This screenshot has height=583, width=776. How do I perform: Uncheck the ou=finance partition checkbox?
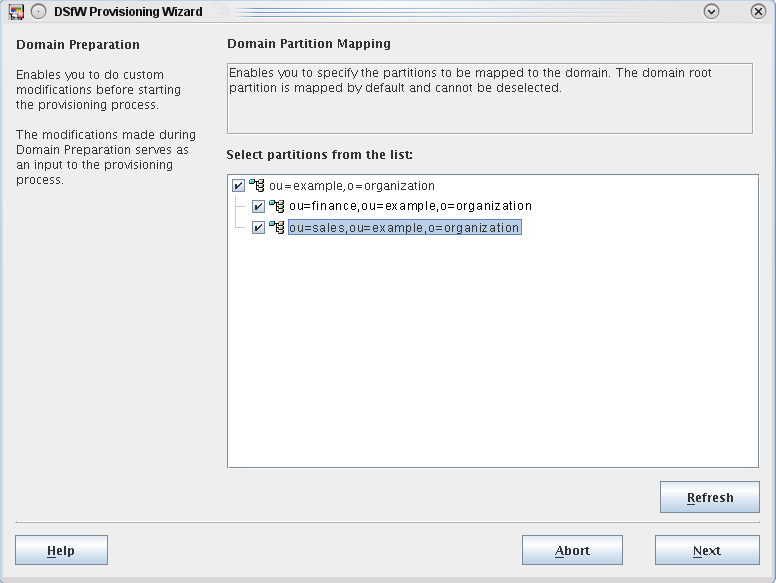(258, 207)
